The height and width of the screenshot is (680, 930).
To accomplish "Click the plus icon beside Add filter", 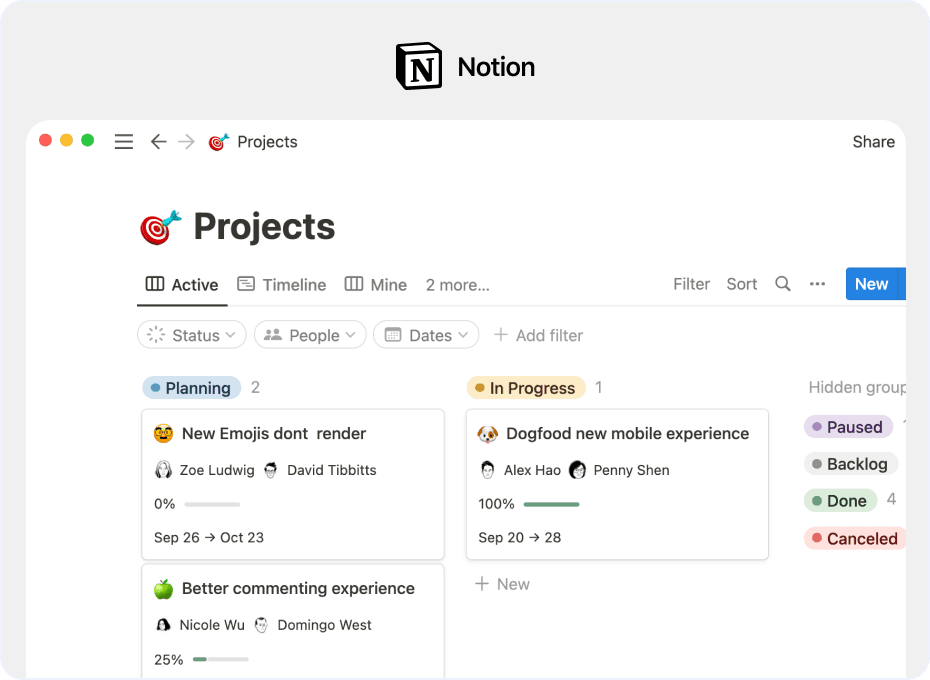I will [x=501, y=335].
